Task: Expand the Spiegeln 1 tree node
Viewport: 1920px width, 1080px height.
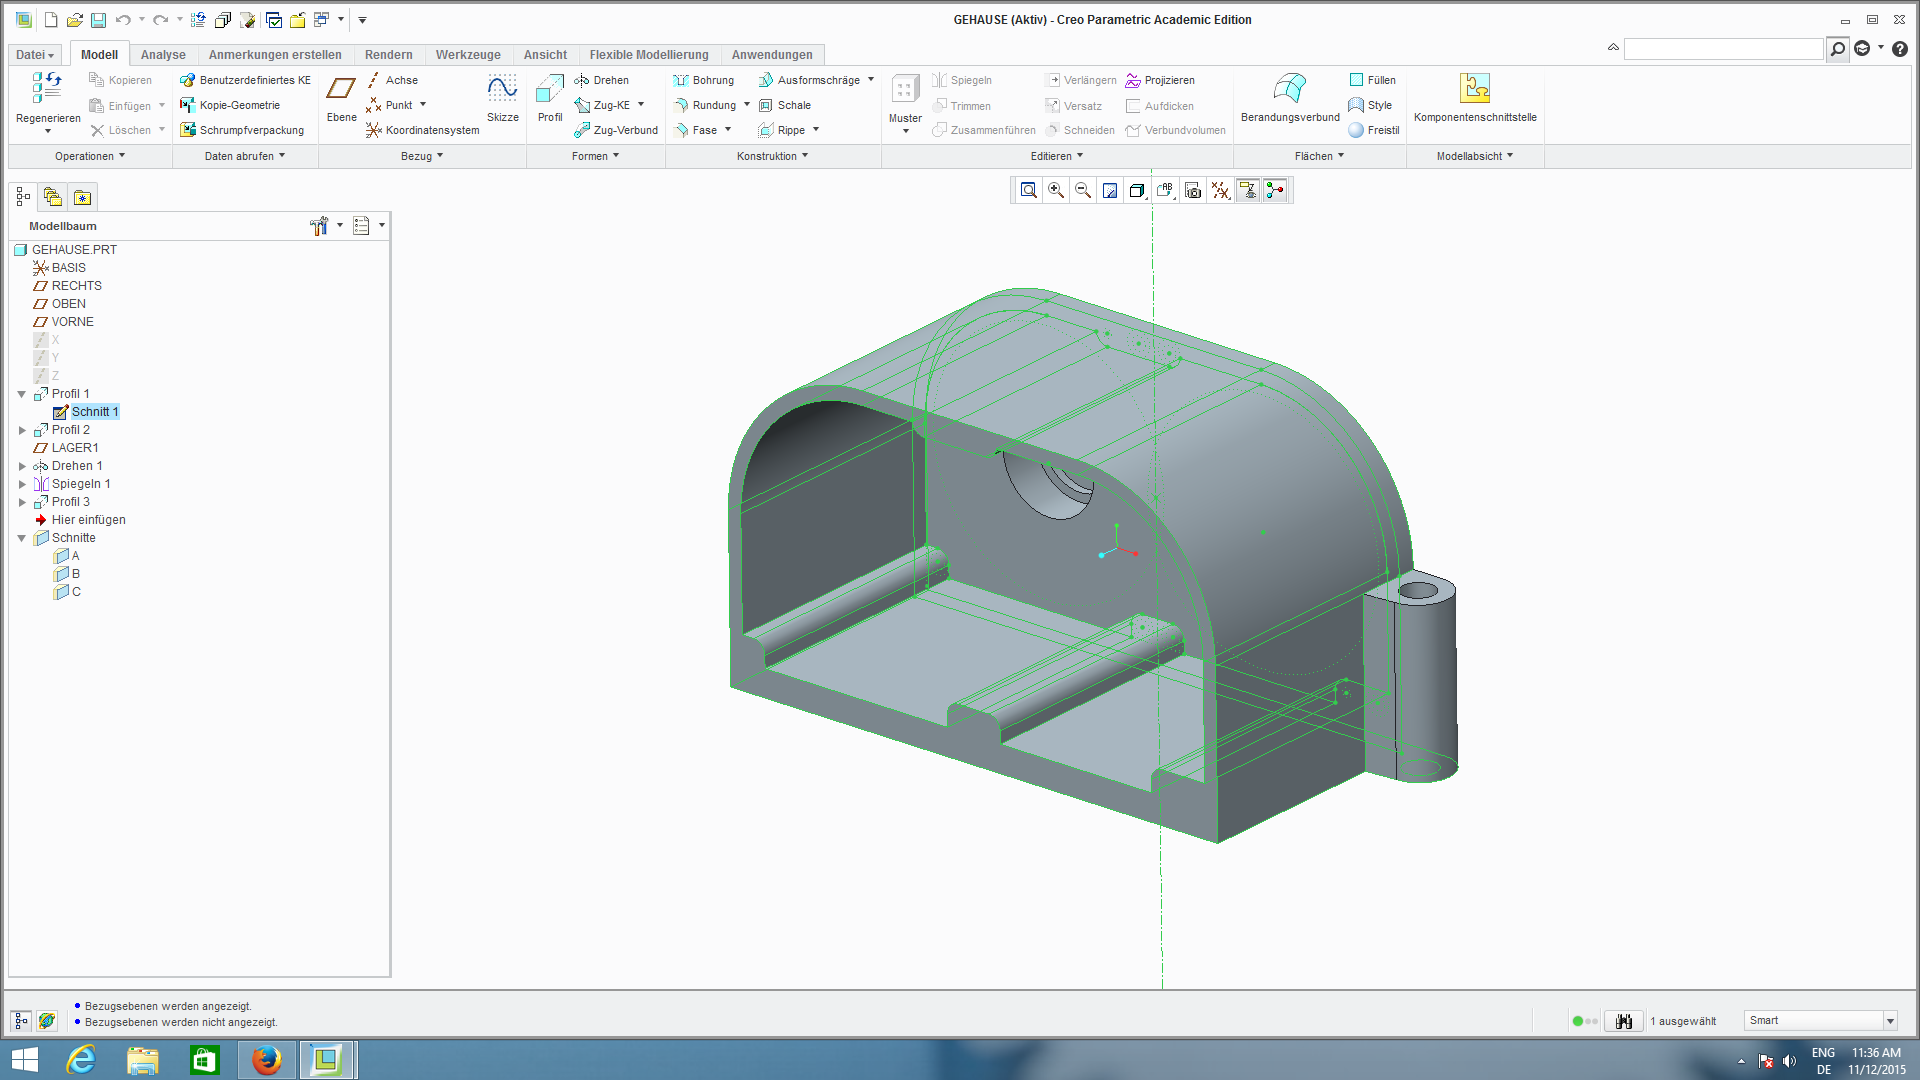Action: click(x=22, y=484)
